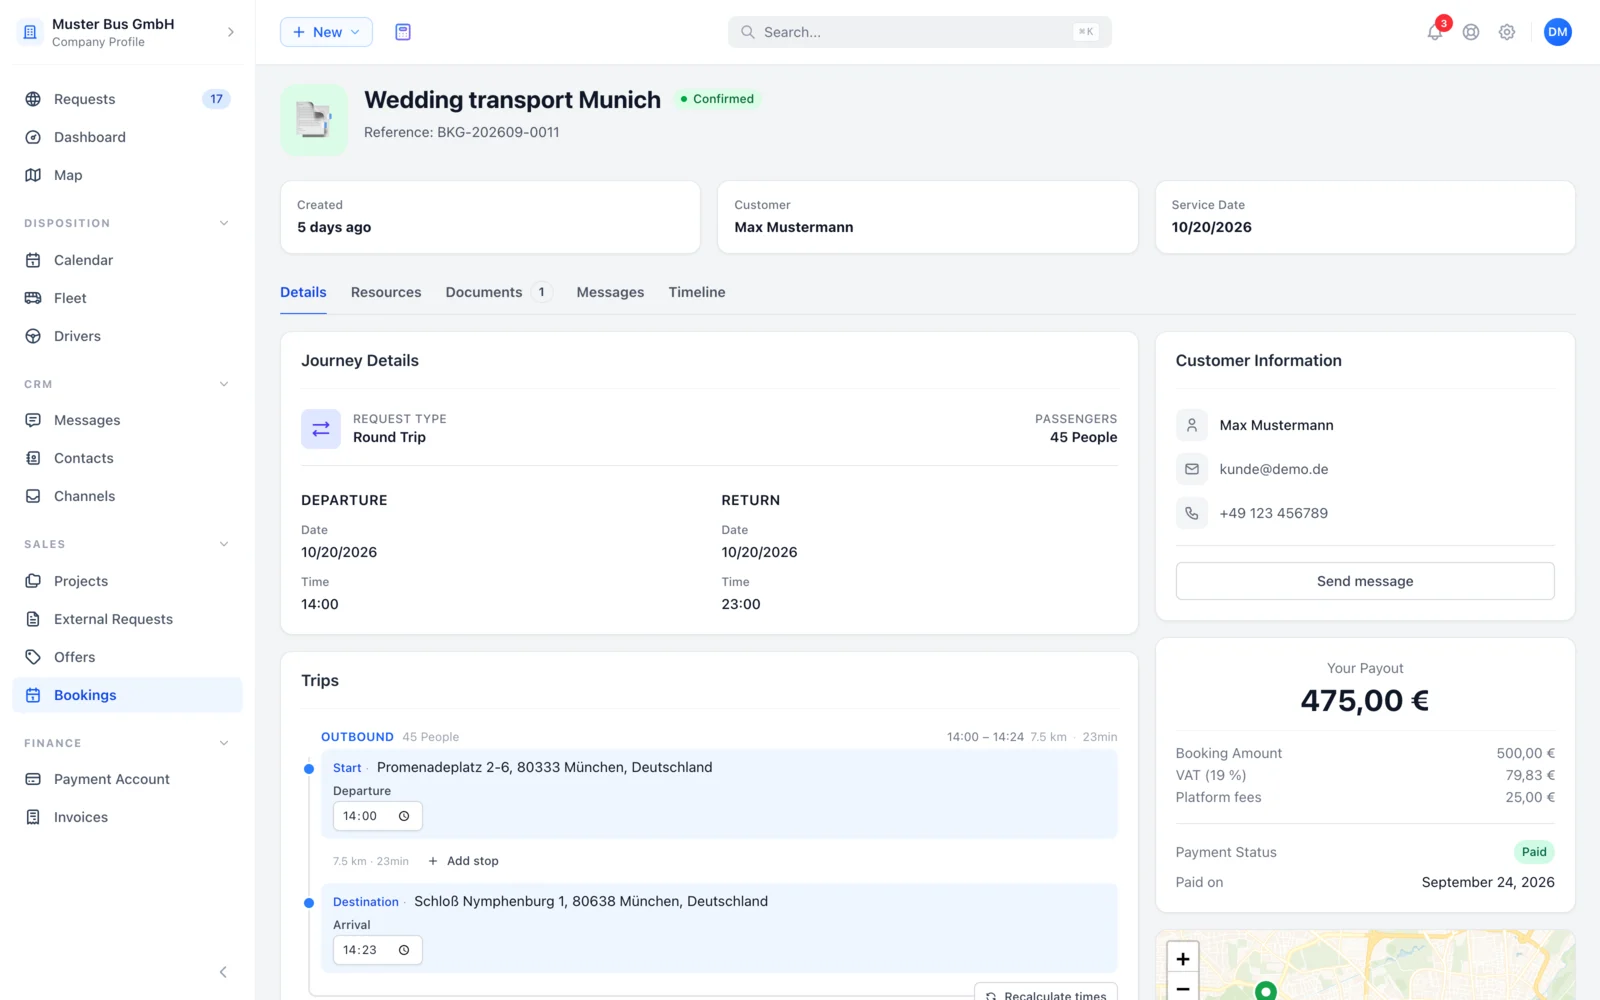Image resolution: width=1600 pixels, height=1000 pixels.
Task: Click Recalculate times button
Action: pos(1046,992)
